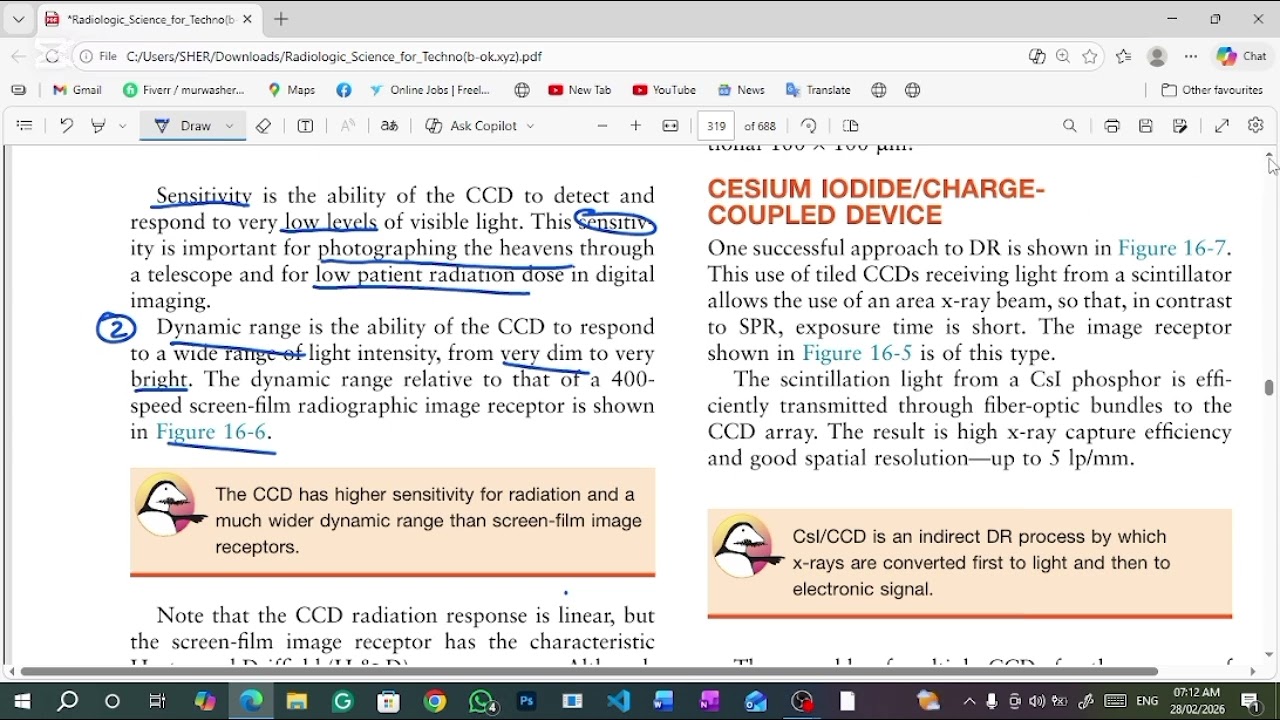The image size is (1280, 720).
Task: Open a new browser tab
Action: (281, 19)
